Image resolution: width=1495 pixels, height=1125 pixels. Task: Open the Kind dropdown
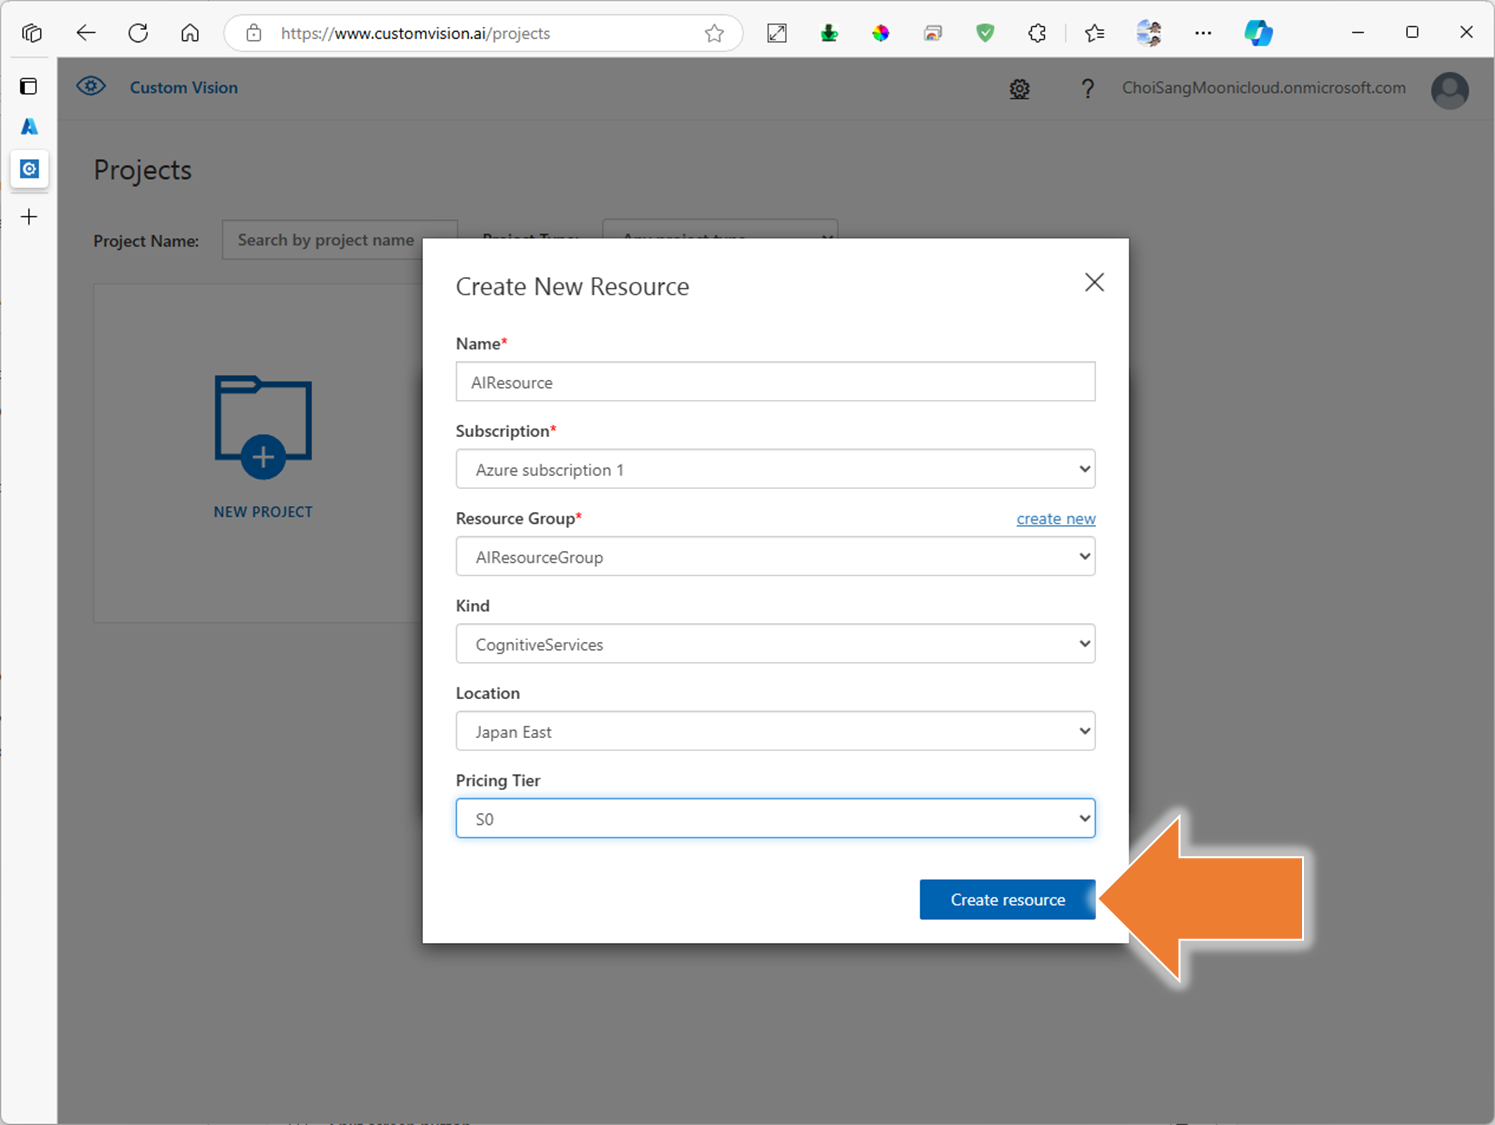(x=775, y=644)
